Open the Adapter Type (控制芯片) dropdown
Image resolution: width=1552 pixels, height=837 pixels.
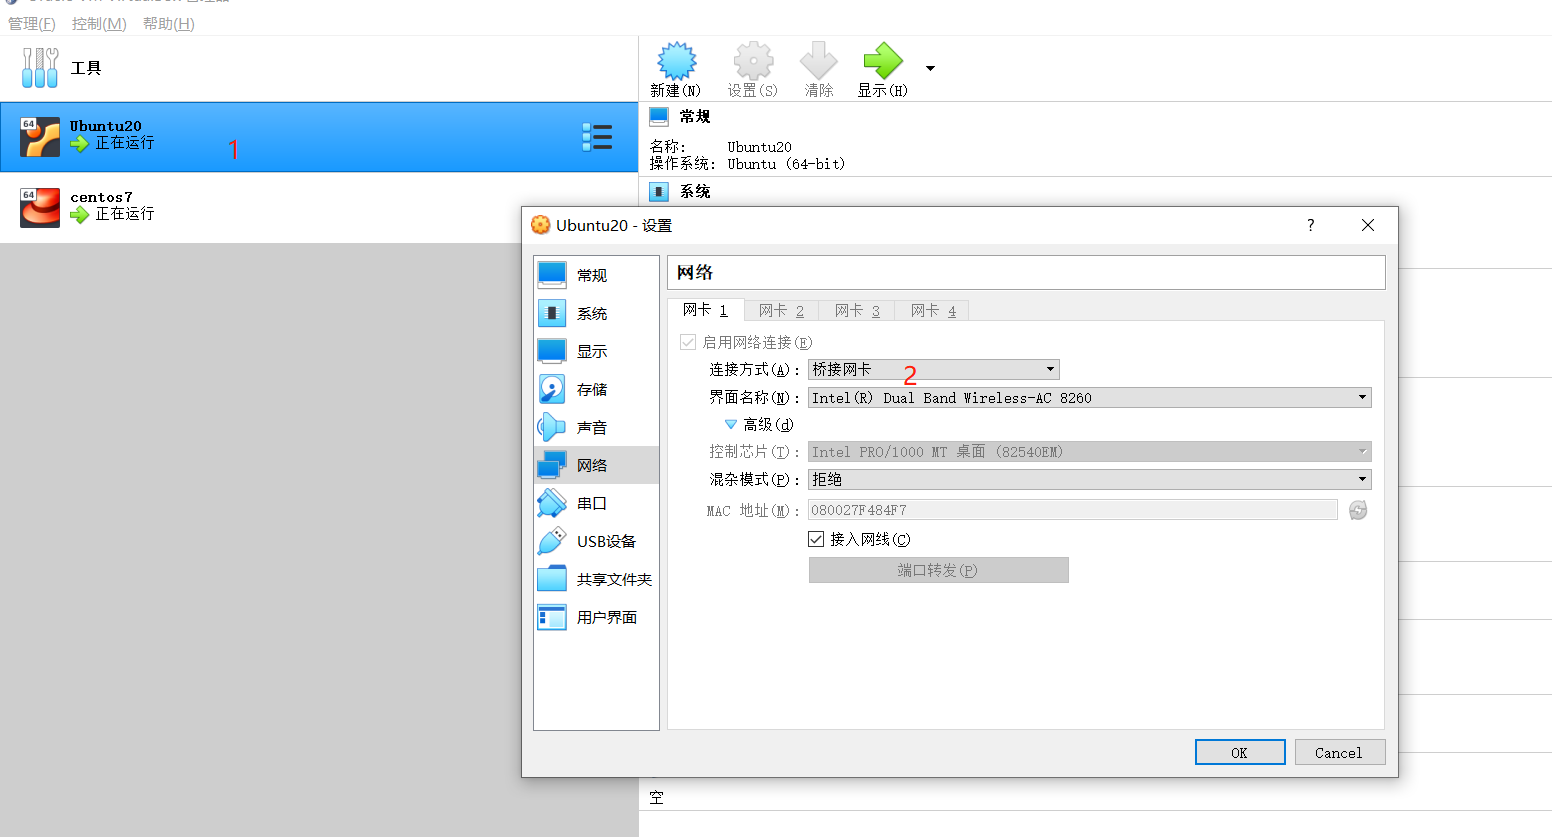click(x=1089, y=451)
